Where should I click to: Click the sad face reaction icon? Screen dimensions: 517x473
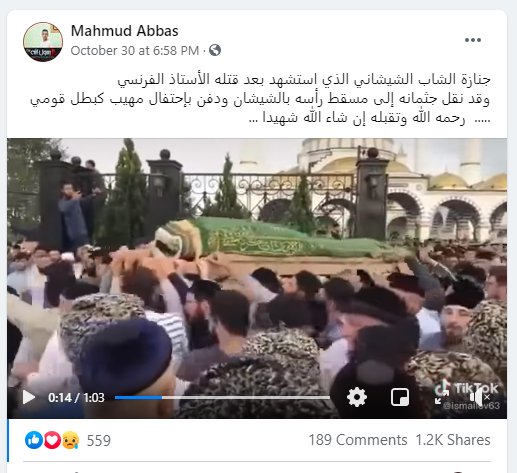[70, 440]
